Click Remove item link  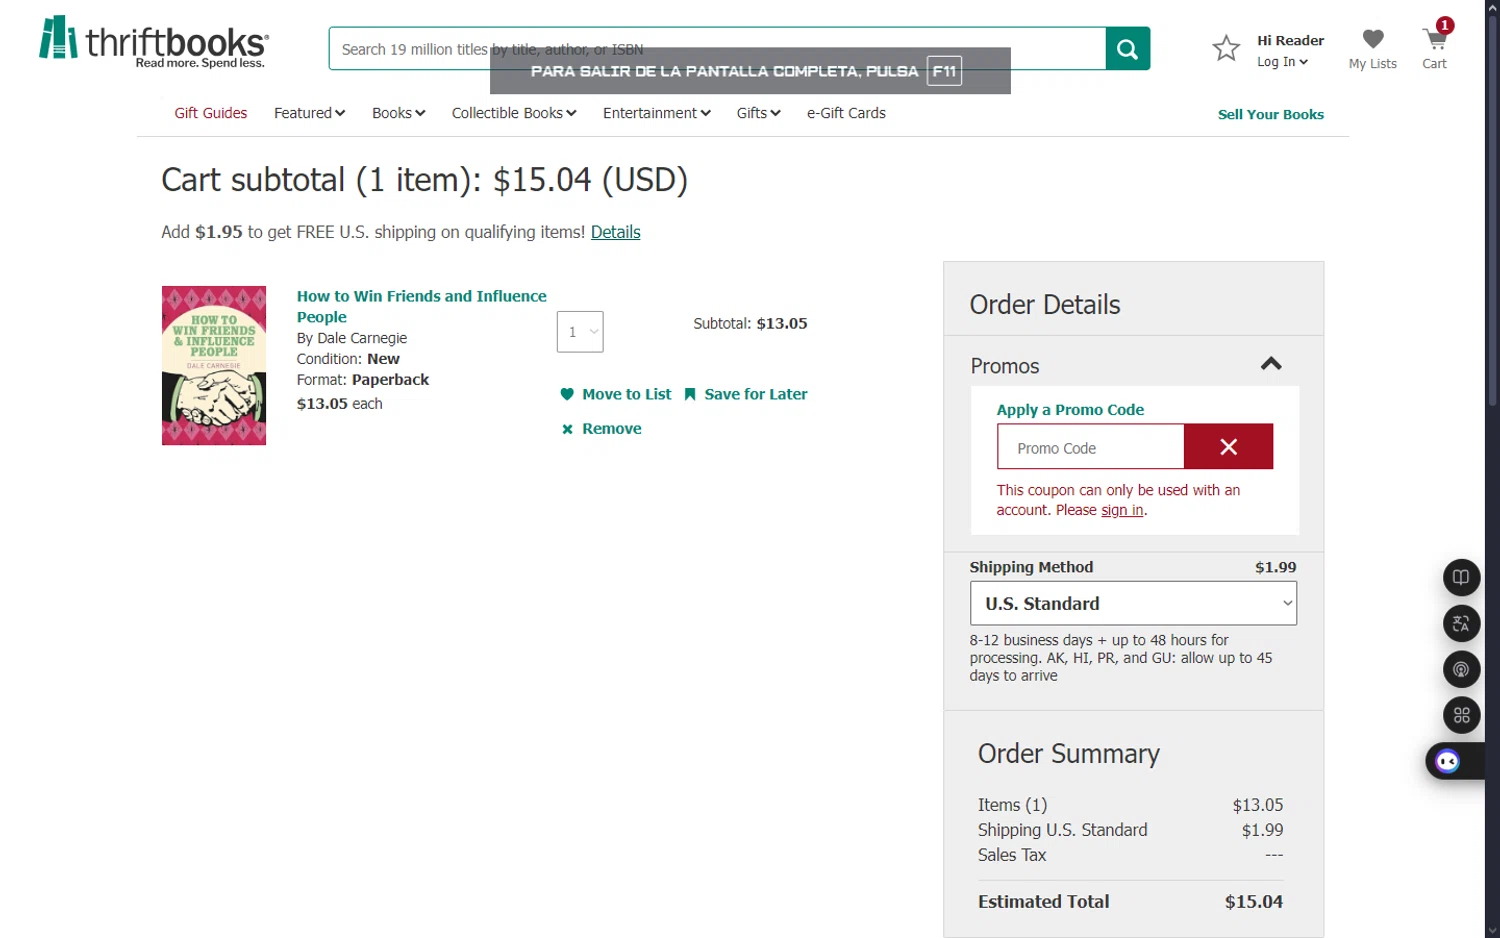coord(612,429)
